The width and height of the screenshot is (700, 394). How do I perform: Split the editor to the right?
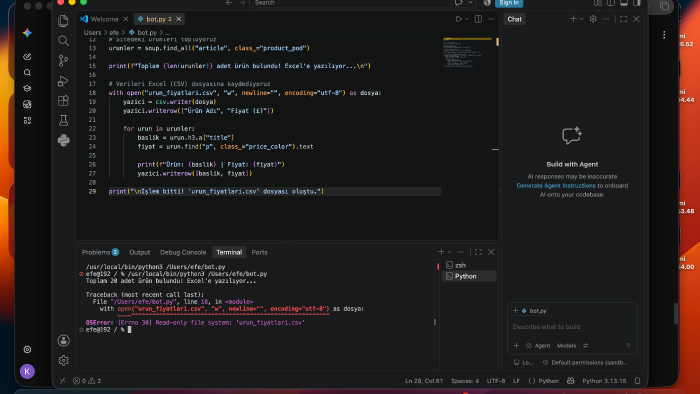tap(478, 19)
